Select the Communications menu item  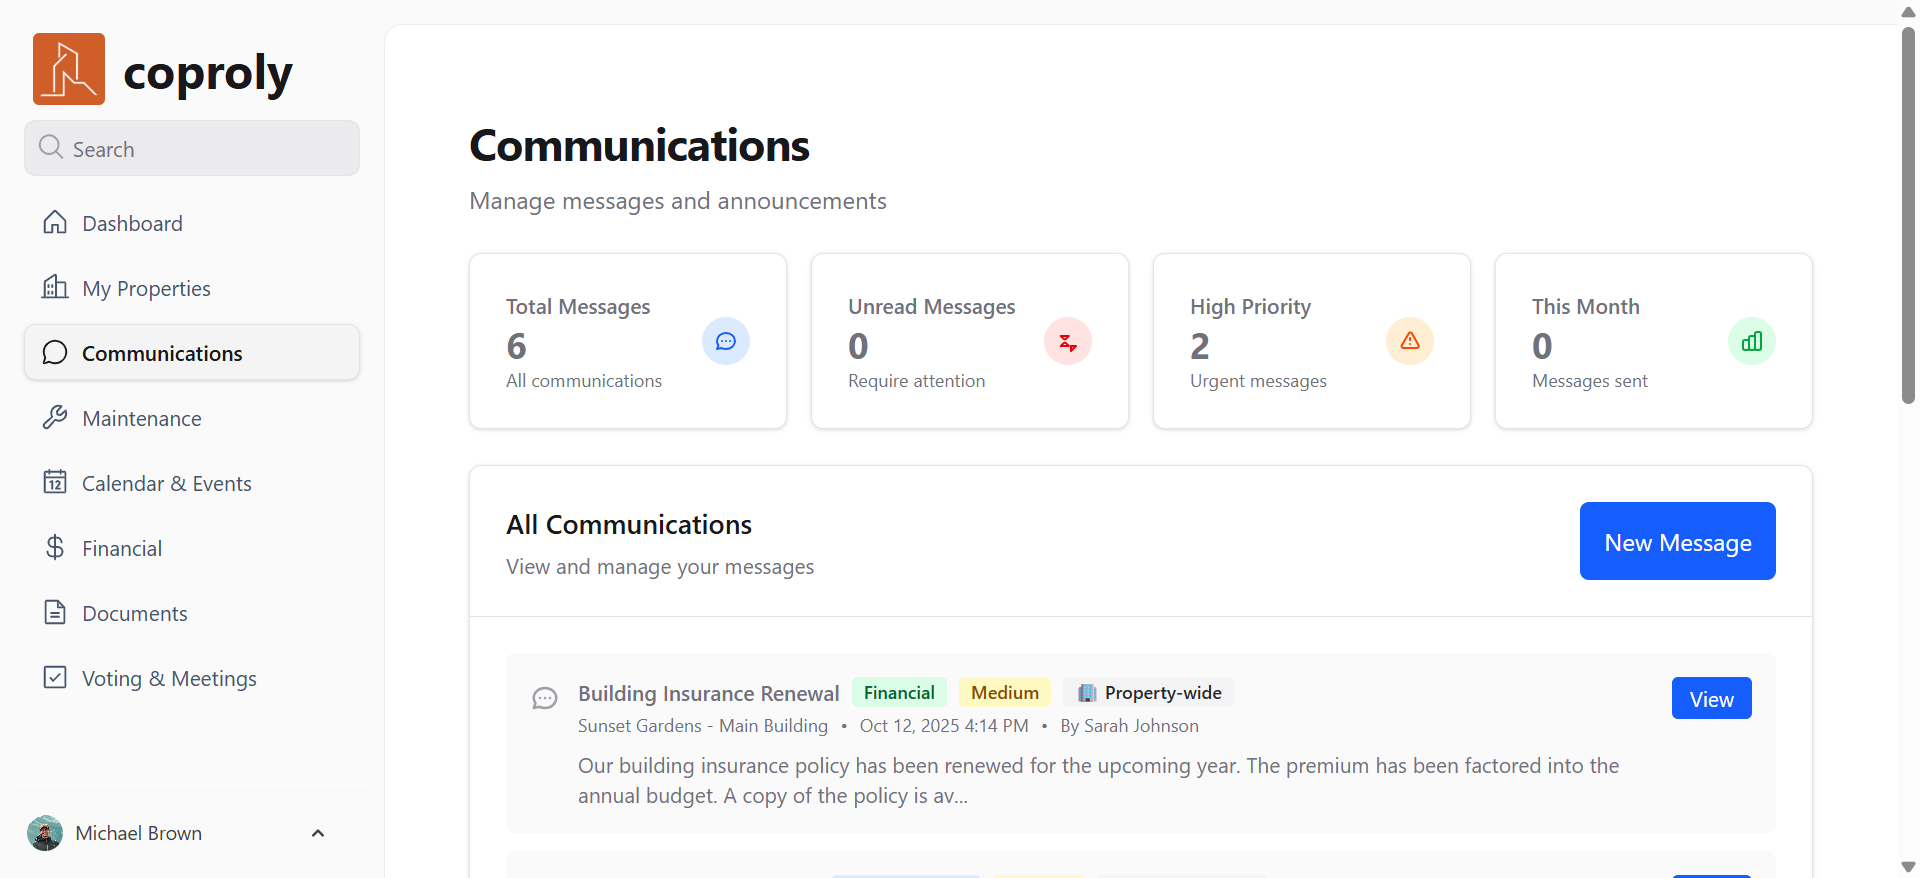pos(192,353)
